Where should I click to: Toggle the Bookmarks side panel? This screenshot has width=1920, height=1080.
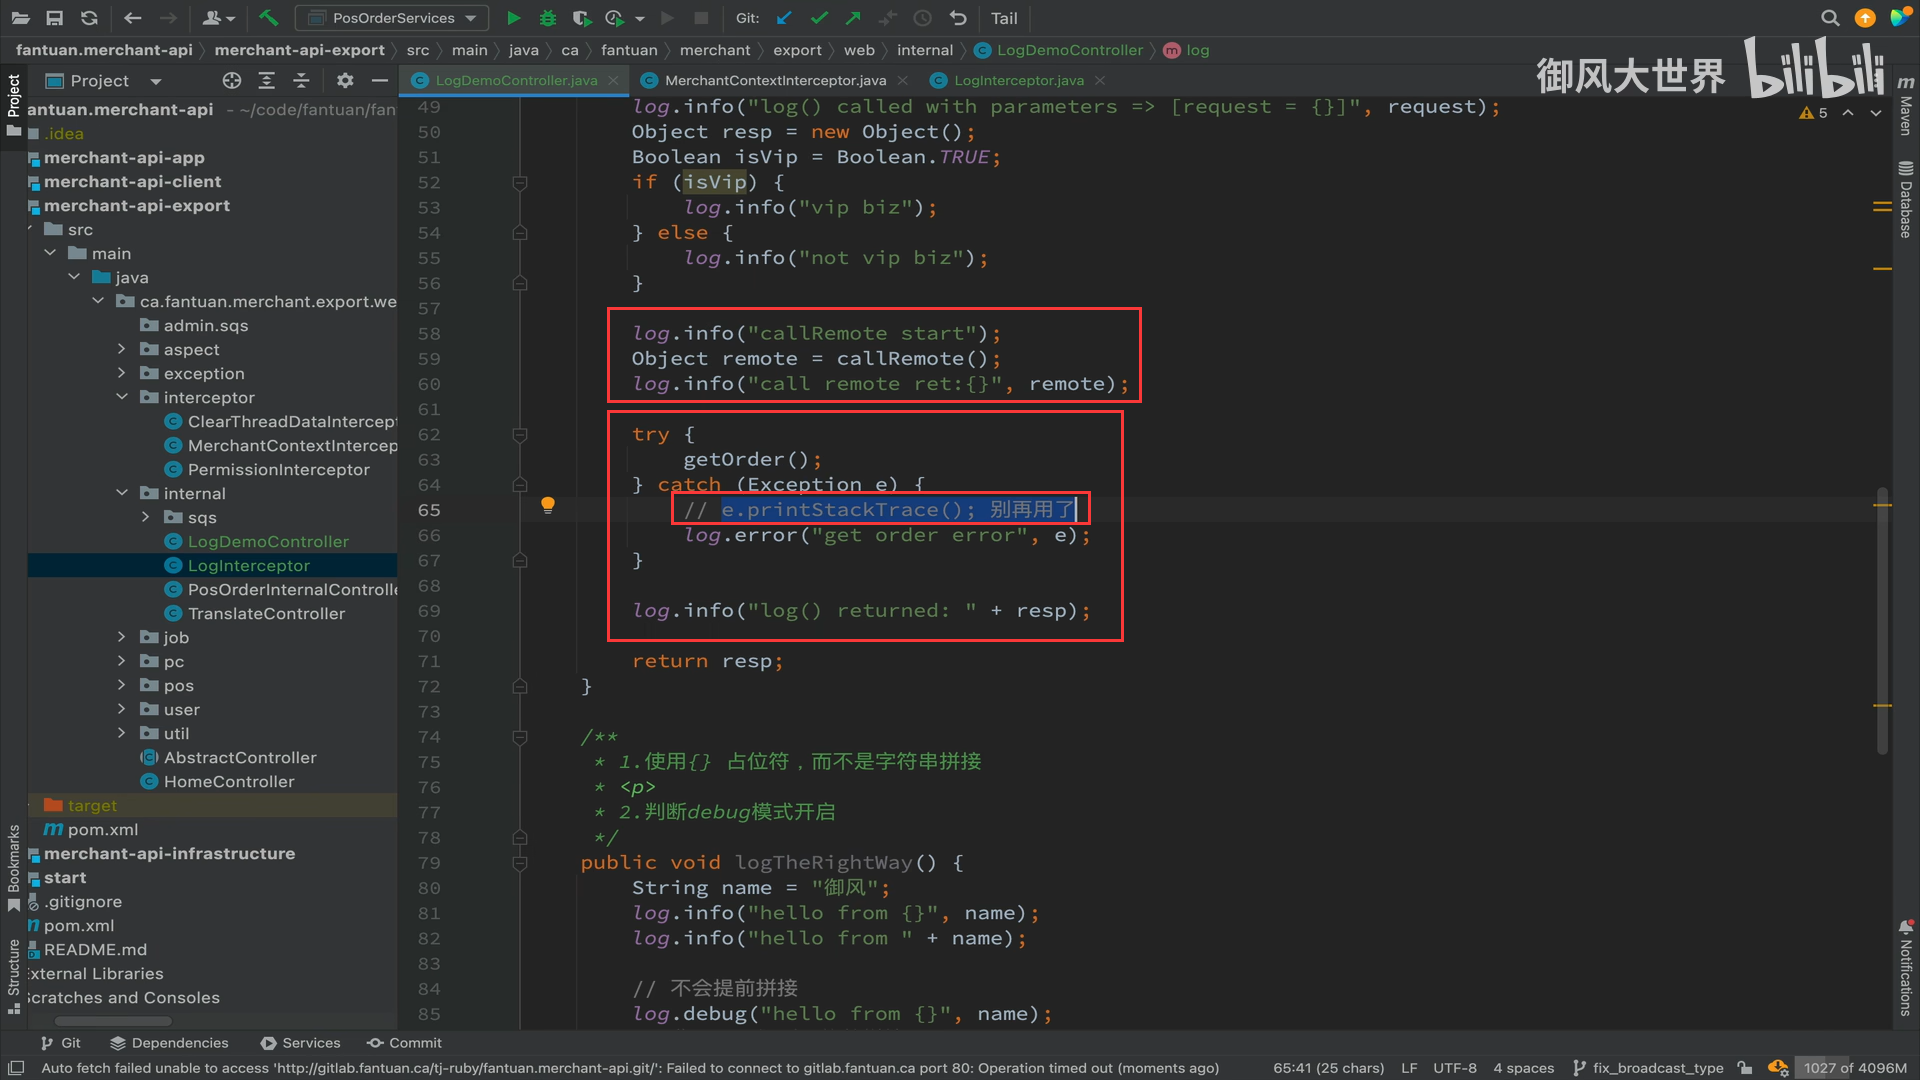13,867
